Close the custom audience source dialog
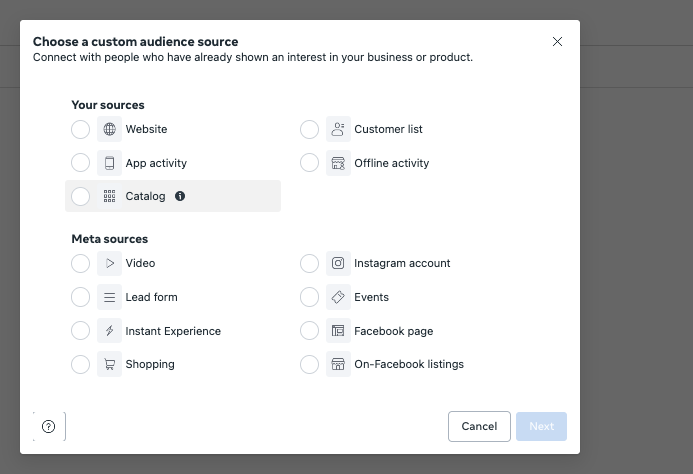The height and width of the screenshot is (474, 693). (x=557, y=42)
